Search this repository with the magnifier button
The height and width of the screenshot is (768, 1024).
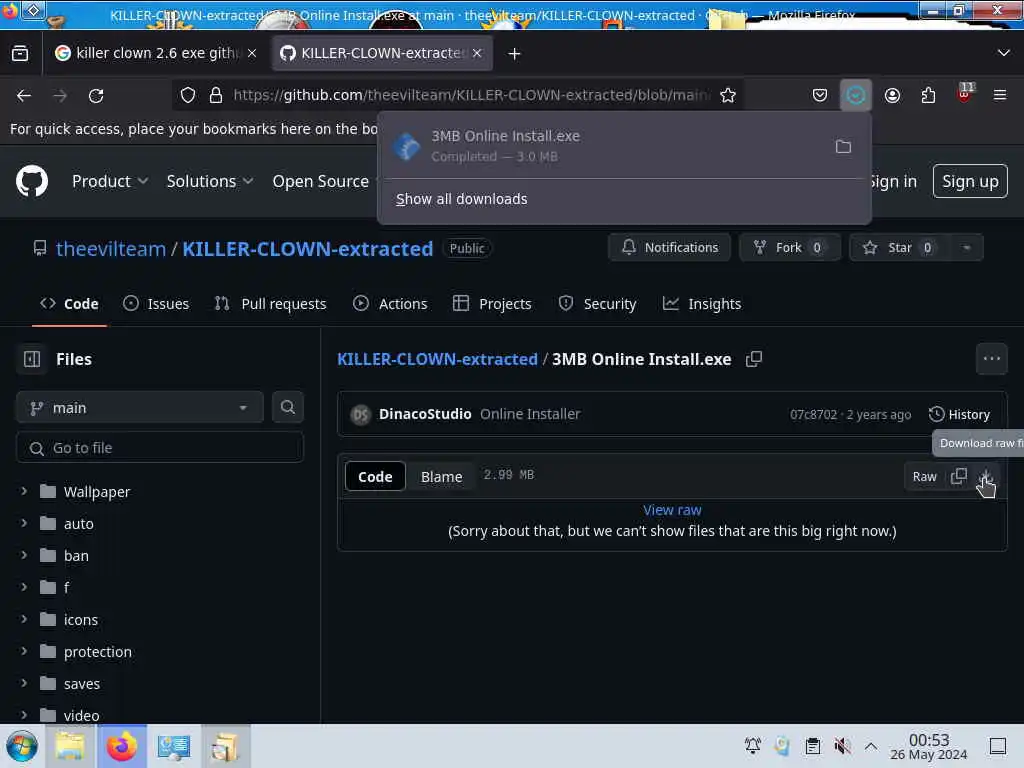click(x=287, y=407)
